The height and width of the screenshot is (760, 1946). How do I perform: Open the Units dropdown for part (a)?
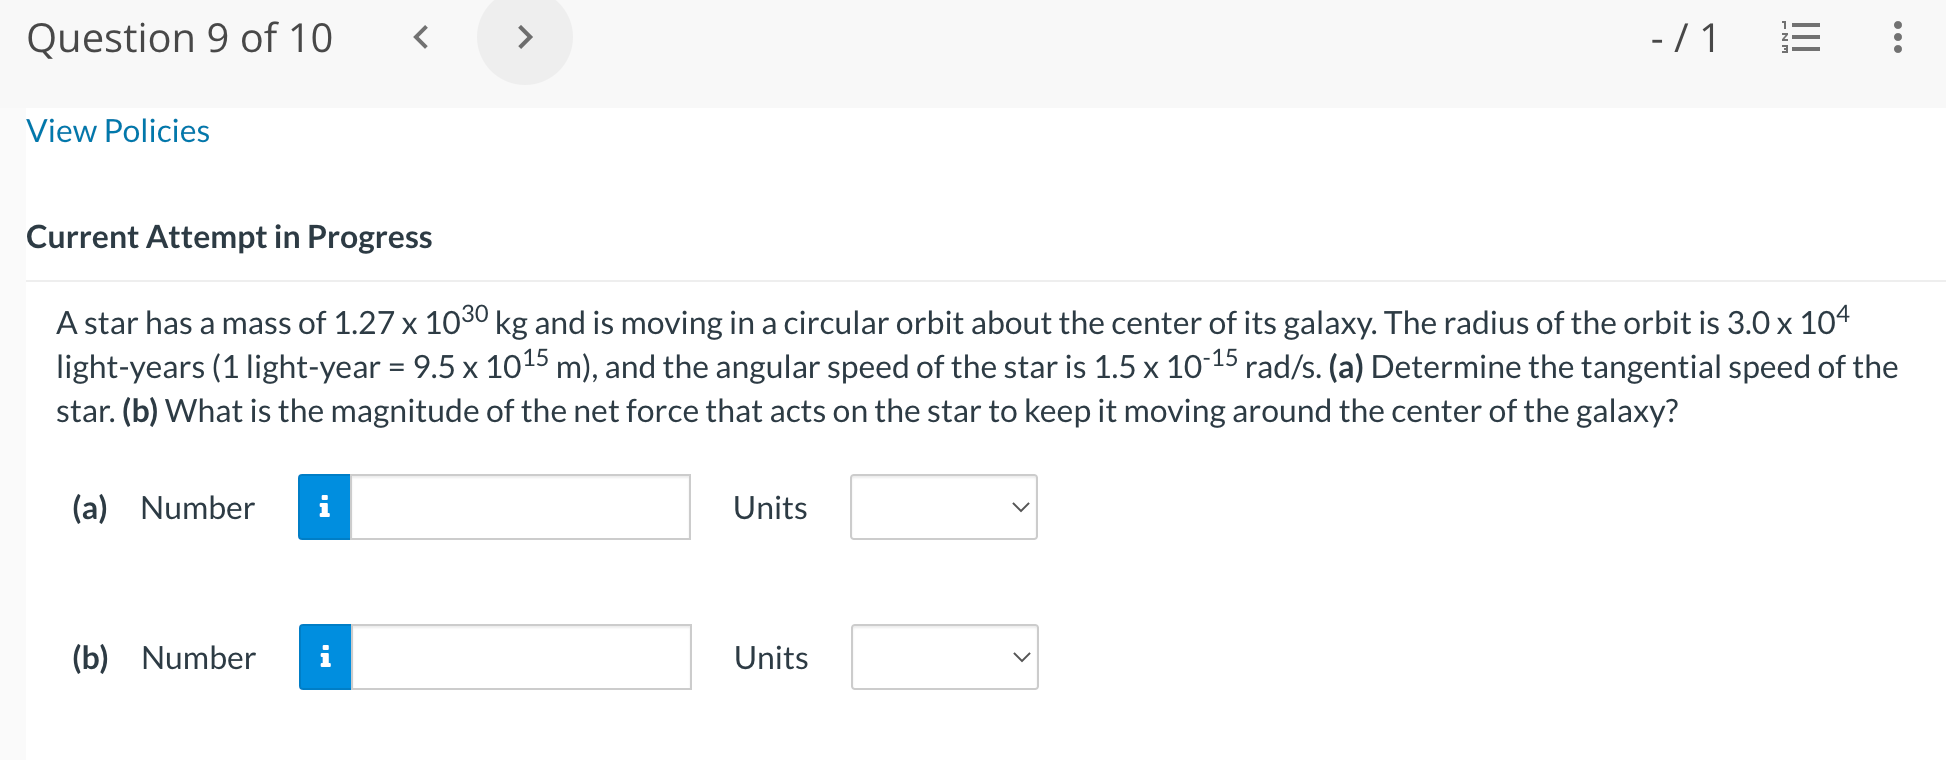[x=942, y=507]
